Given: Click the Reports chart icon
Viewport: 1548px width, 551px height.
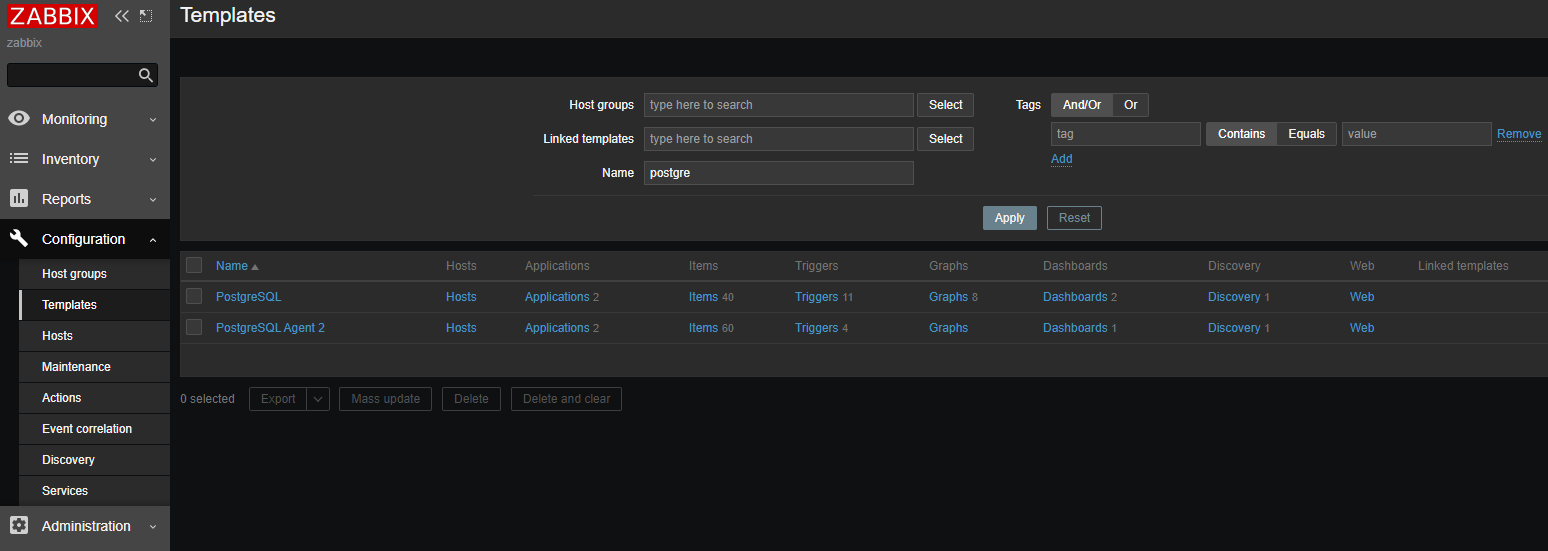Looking at the screenshot, I should pyautogui.click(x=19, y=199).
